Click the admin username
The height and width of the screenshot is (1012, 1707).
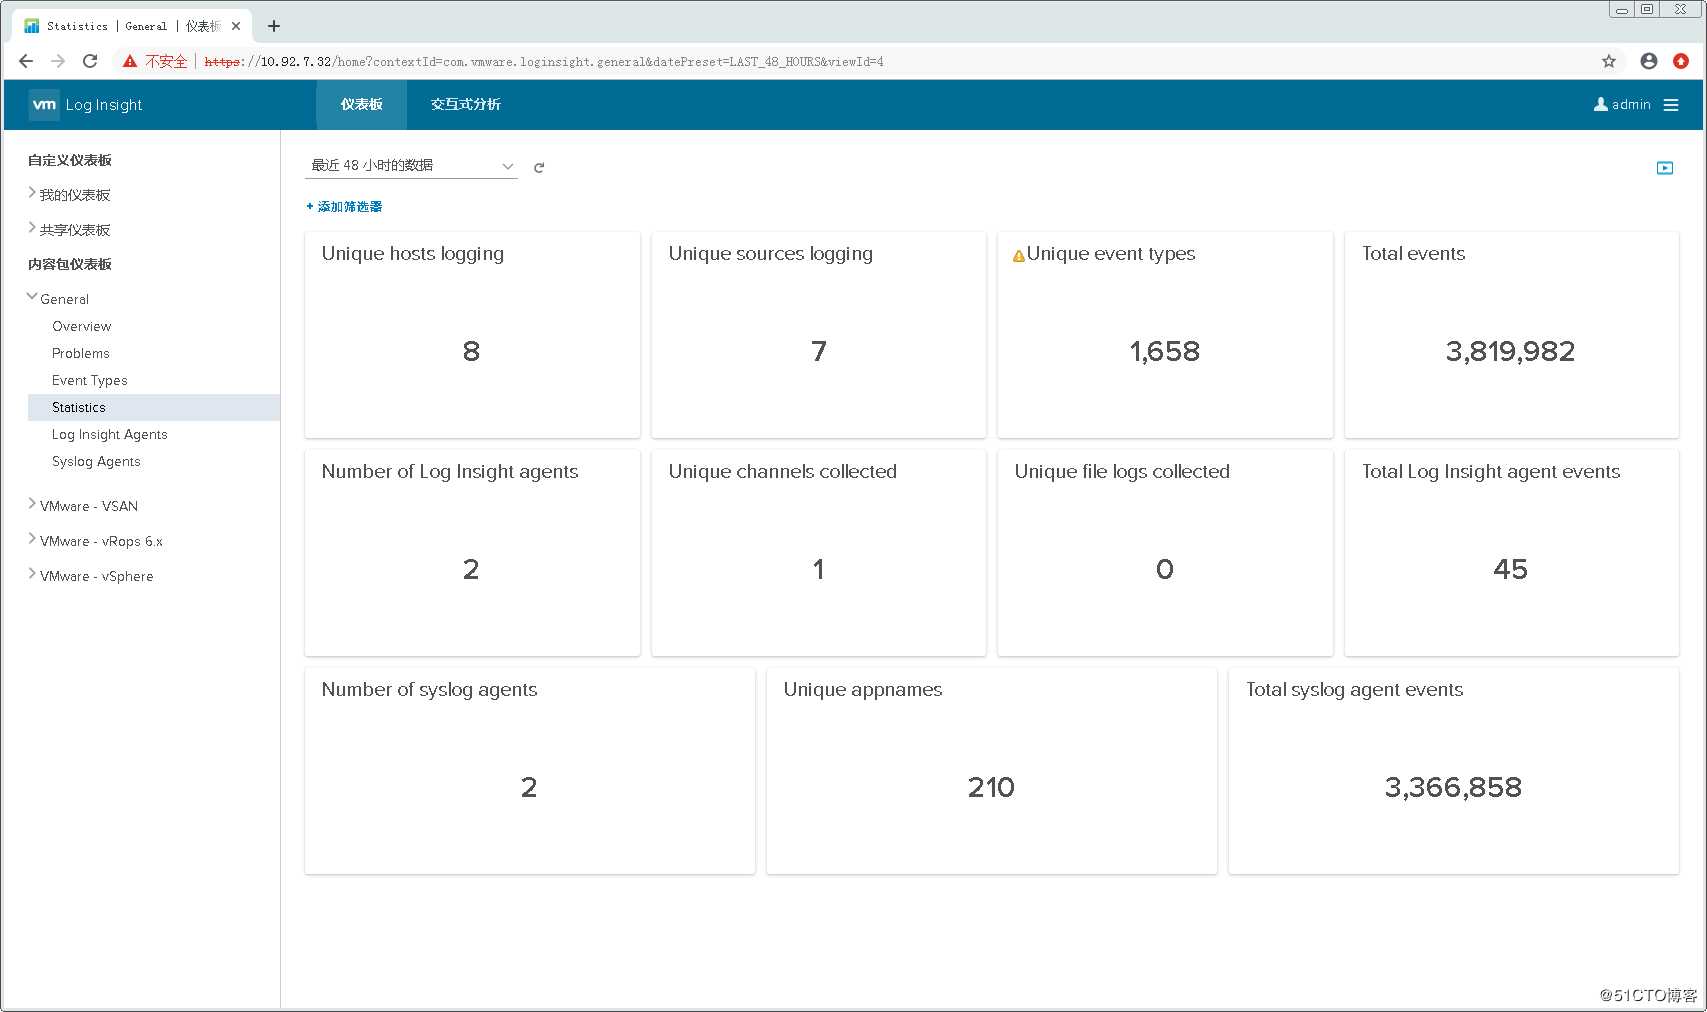(1631, 105)
